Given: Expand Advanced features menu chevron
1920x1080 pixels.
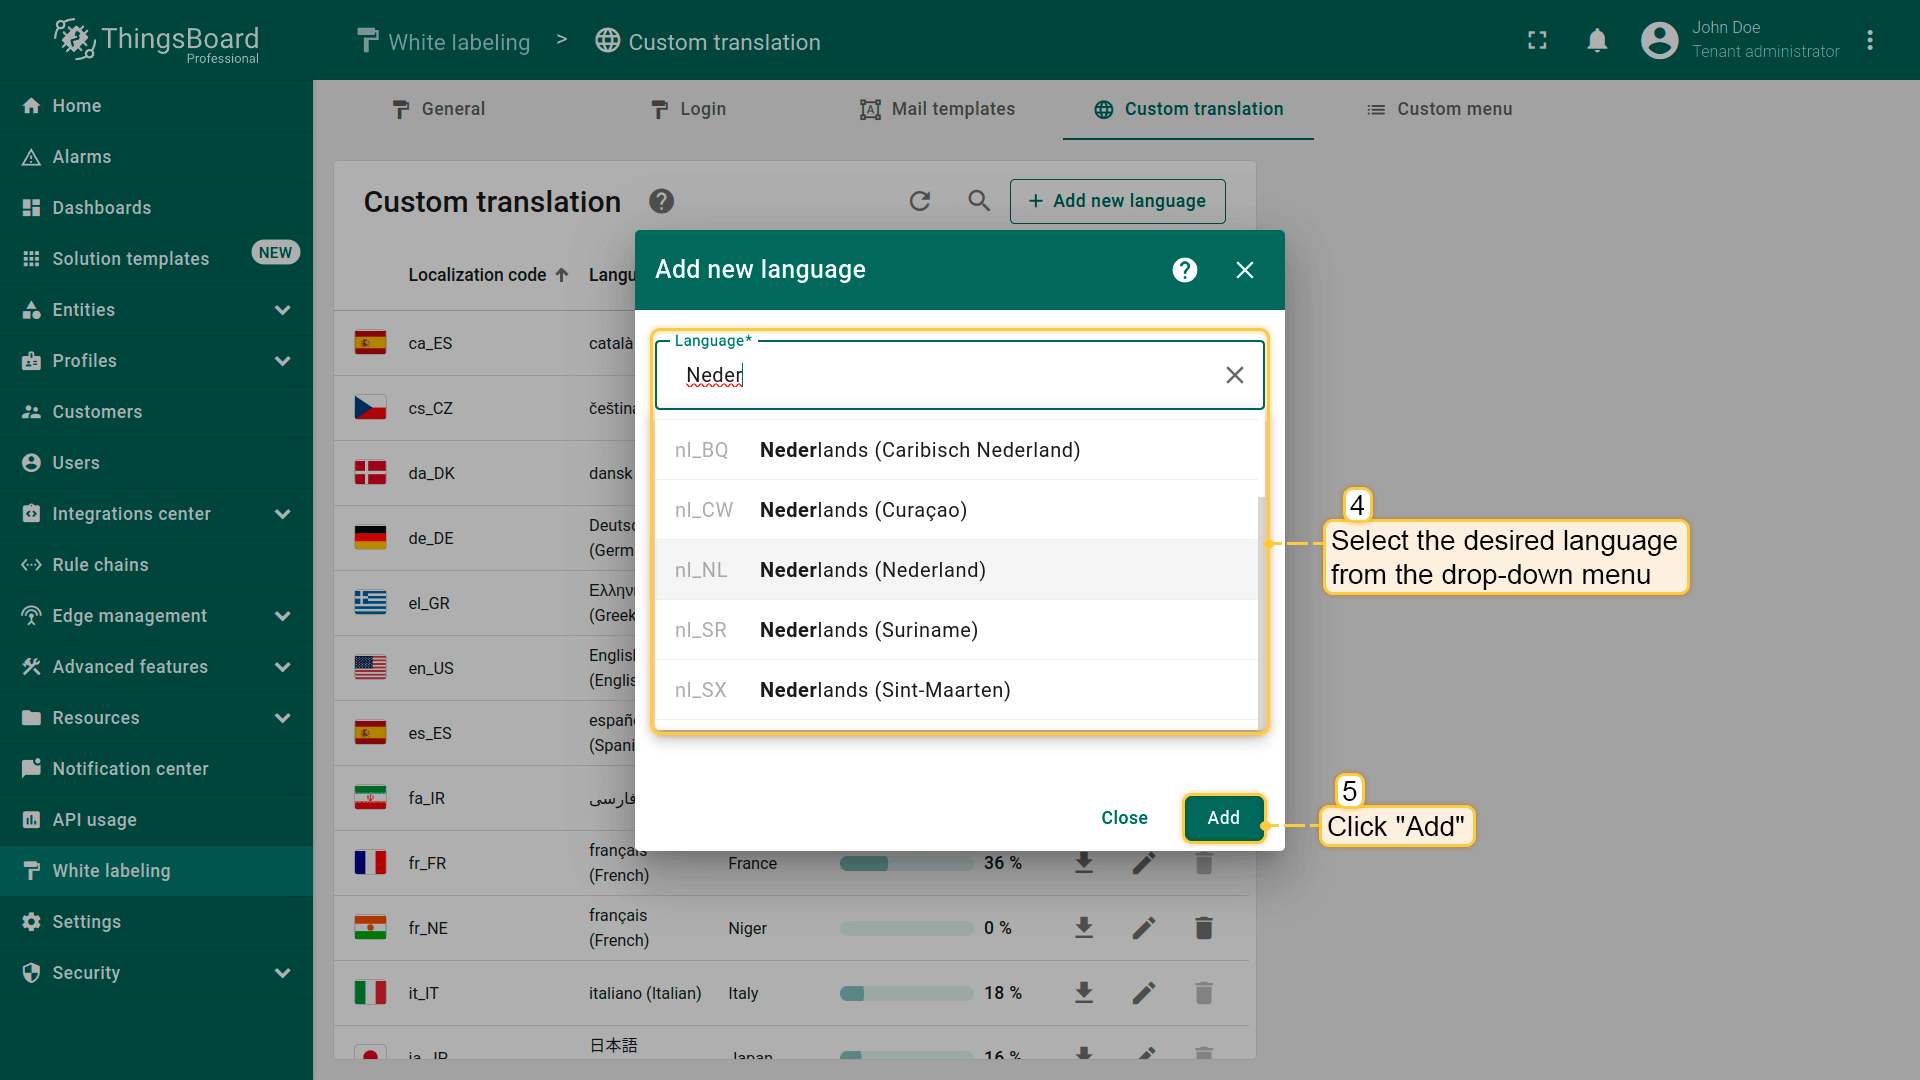Looking at the screenshot, I should coord(282,667).
